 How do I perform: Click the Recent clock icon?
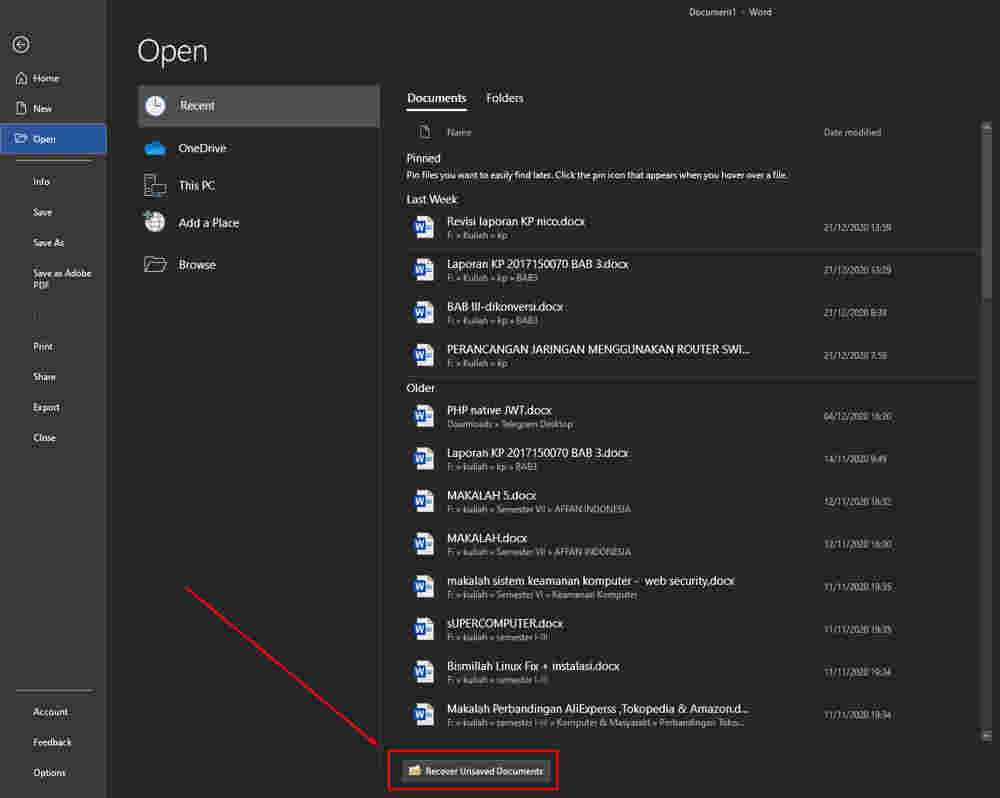(155, 106)
